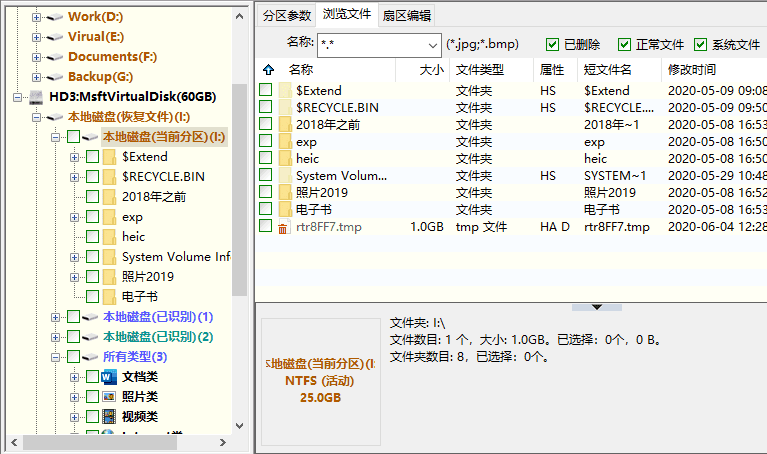767x454 pixels.
Task: Click the HD3:MsftVirtualDisk disk icon
Action: 36,98
